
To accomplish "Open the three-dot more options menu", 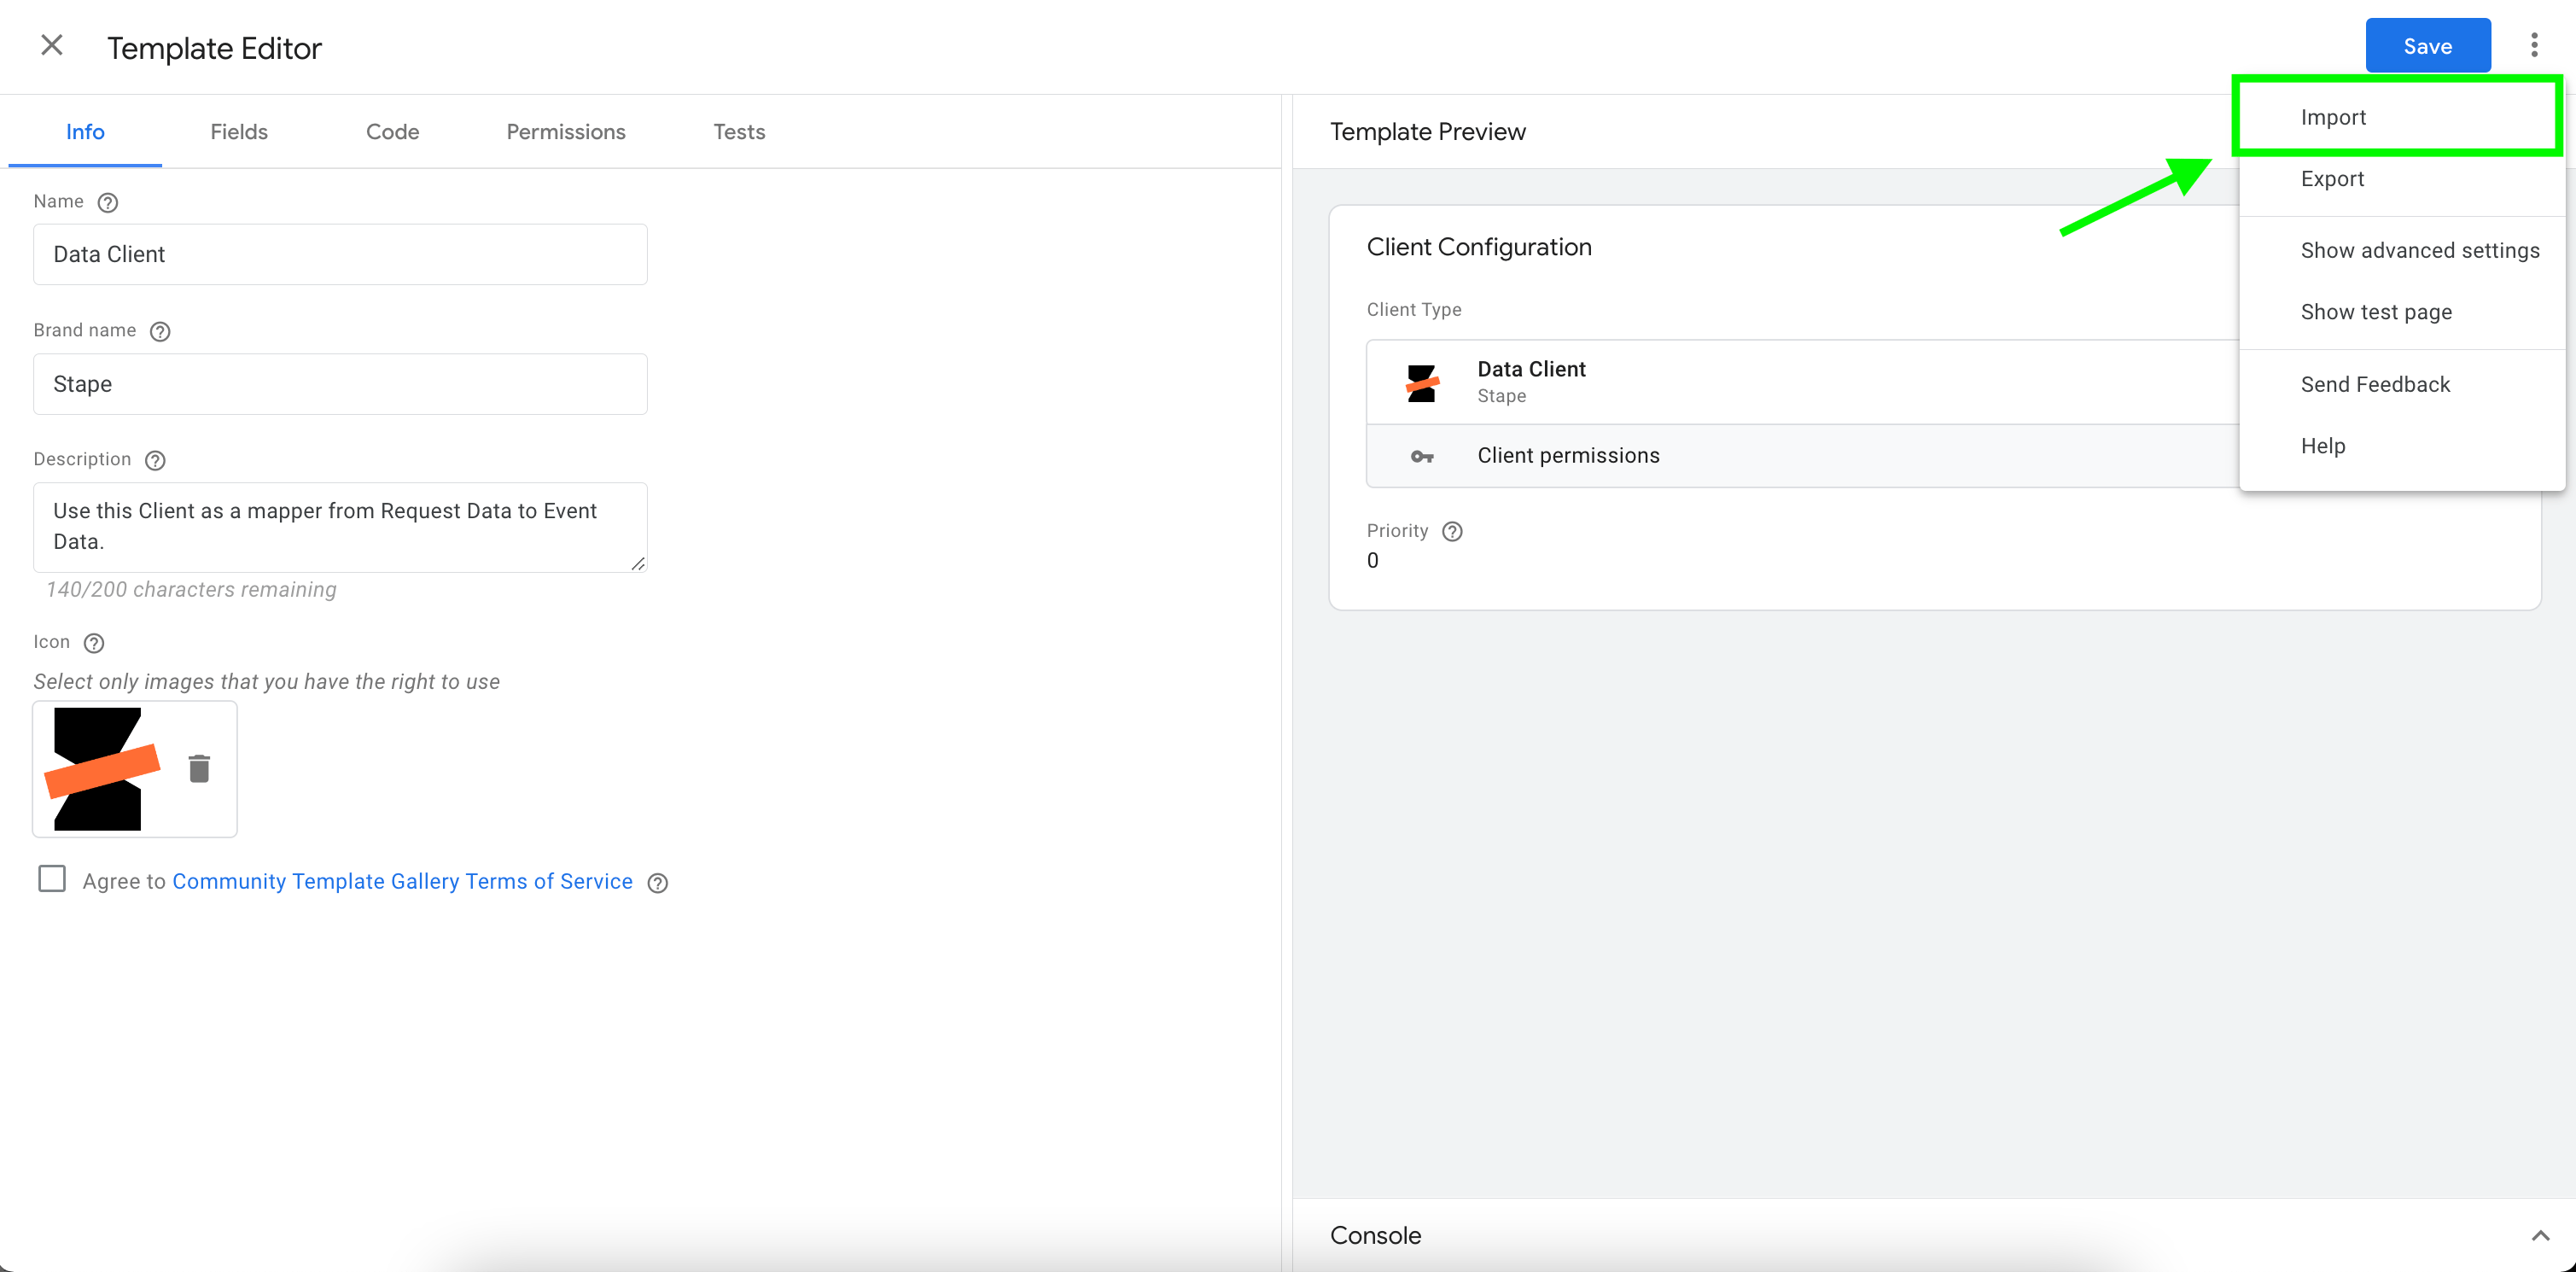I will [2534, 46].
